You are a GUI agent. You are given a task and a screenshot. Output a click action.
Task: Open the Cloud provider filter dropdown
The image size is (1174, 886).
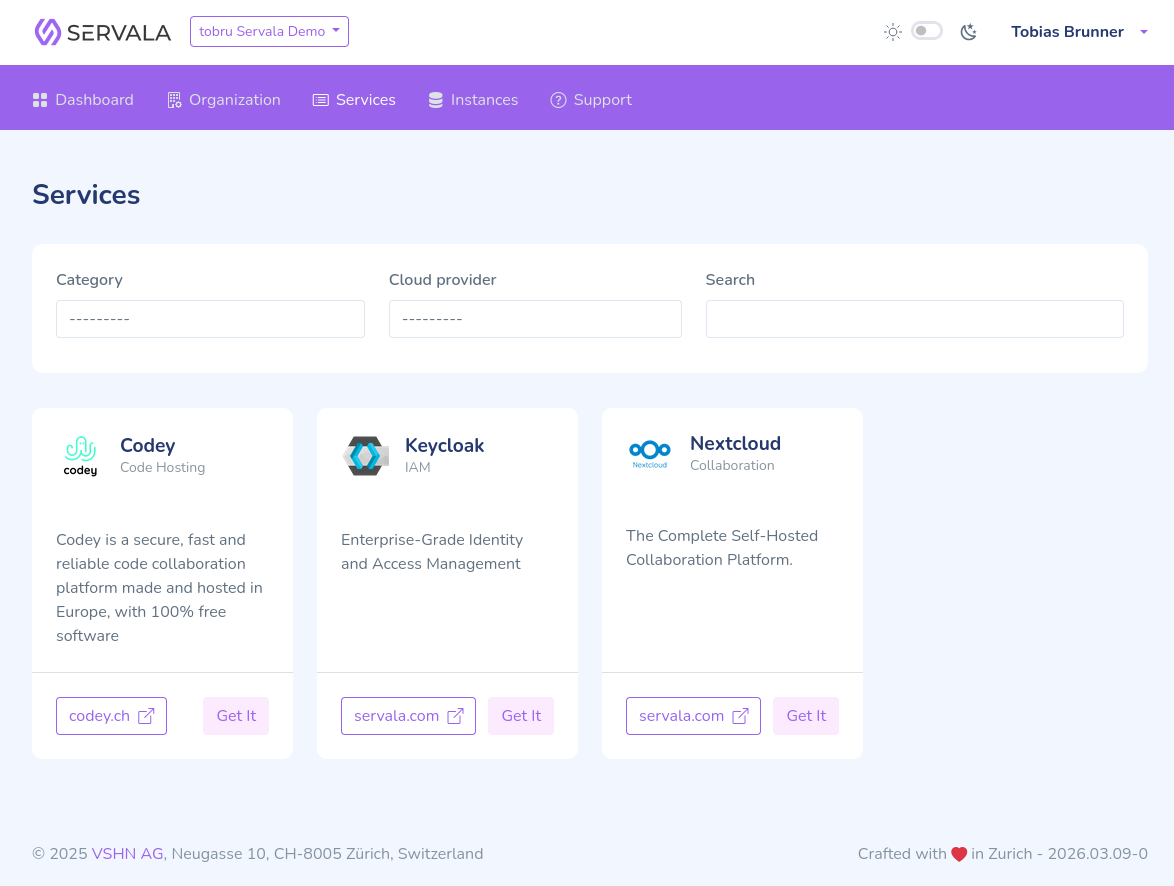535,319
